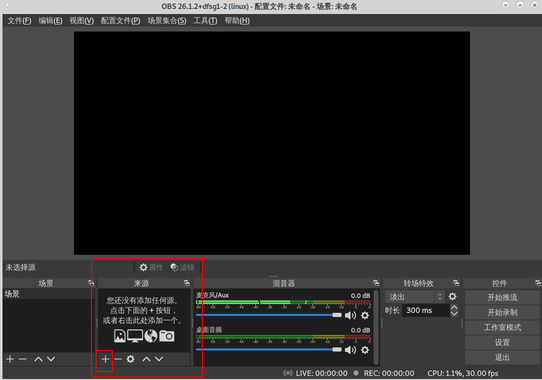Decrease transition duration with down arrow
Viewport: 542px width, 380px height.
[x=454, y=313]
